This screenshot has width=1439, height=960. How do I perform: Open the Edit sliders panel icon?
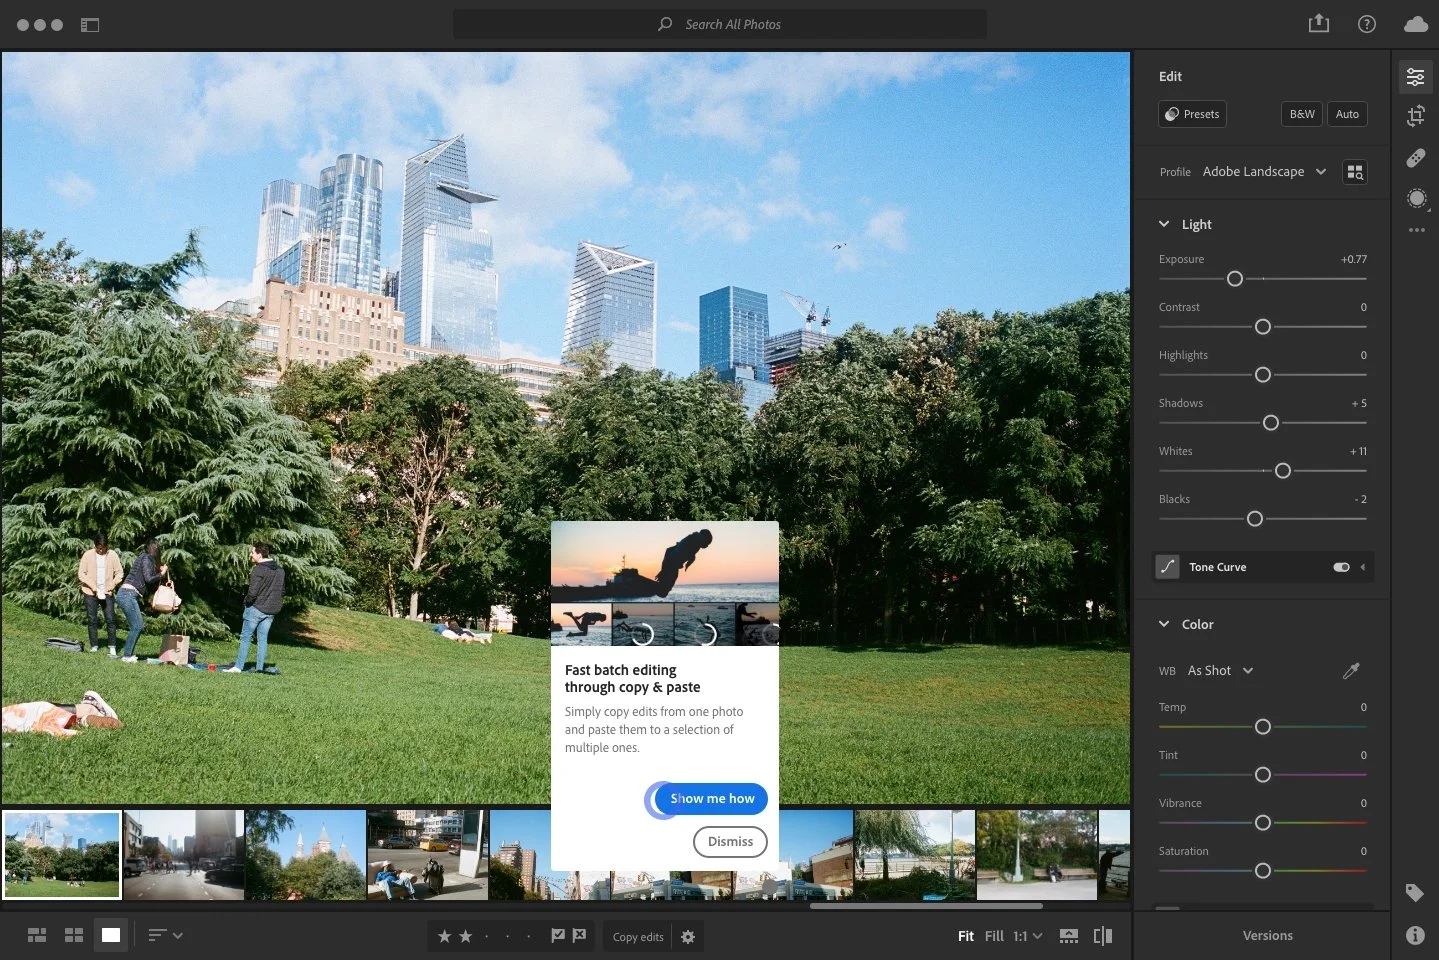(x=1415, y=77)
